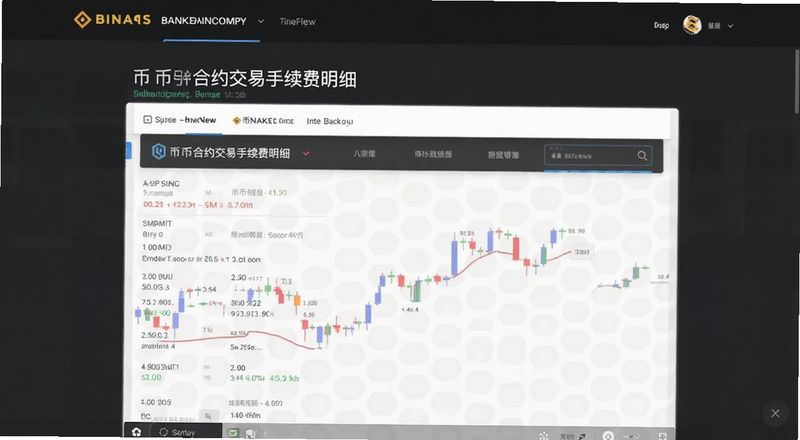Click the blue side tab on window's left edge
Screen dimensions: 800x440
pos(129,151)
